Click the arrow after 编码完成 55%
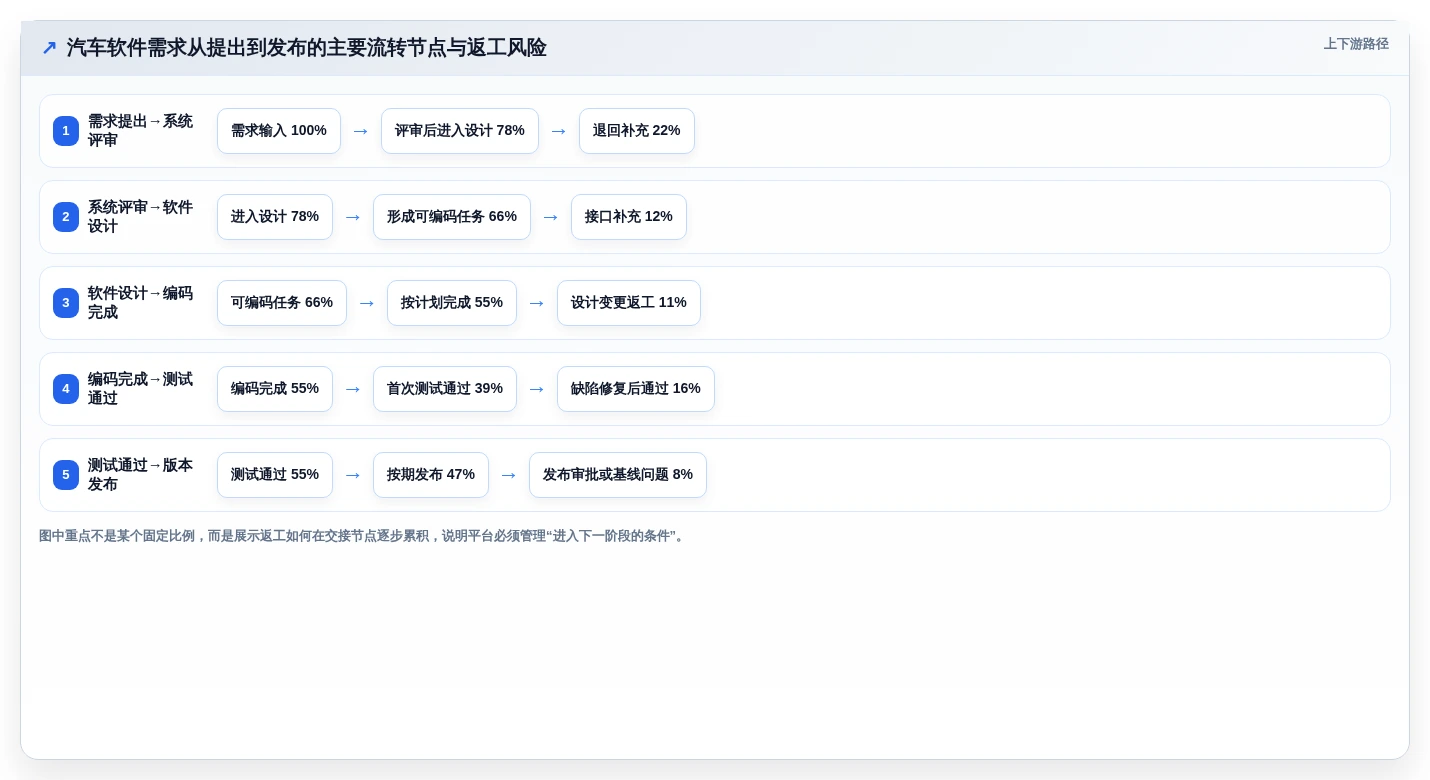 353,389
